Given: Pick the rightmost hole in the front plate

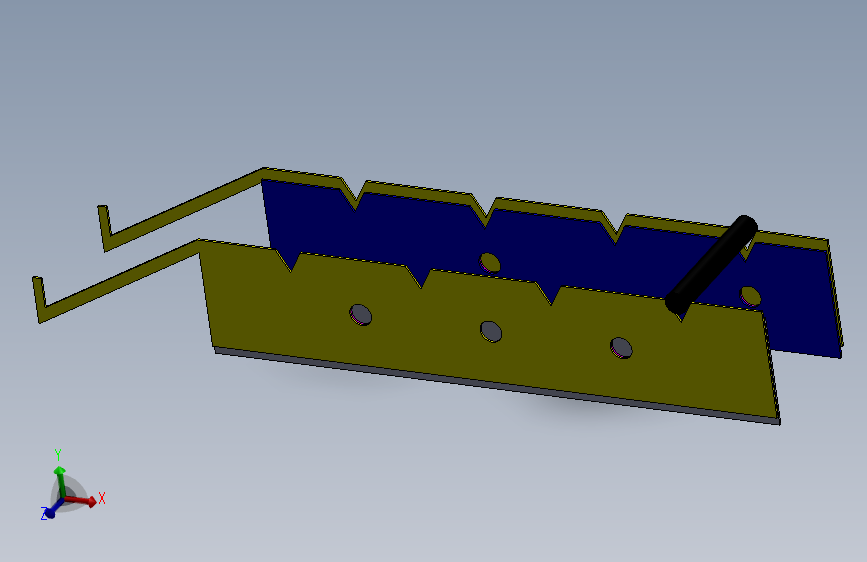Looking at the screenshot, I should 621,348.
